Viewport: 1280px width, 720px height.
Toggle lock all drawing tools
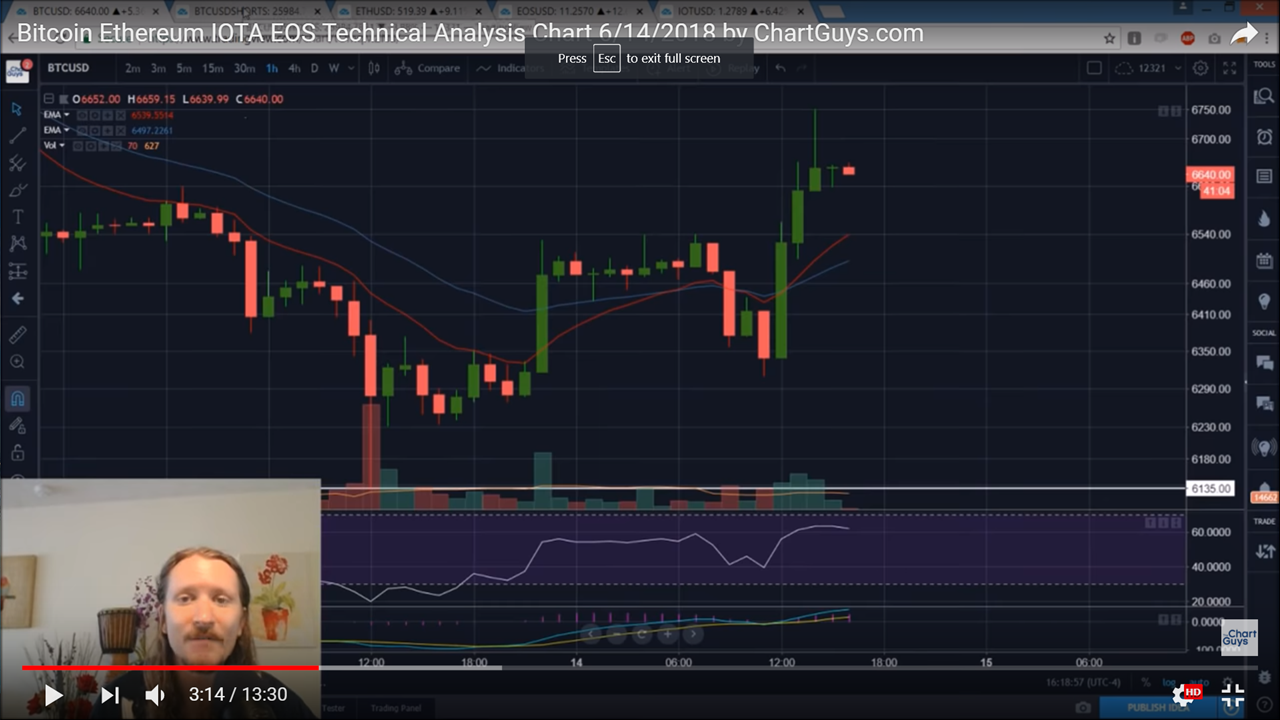point(17,453)
